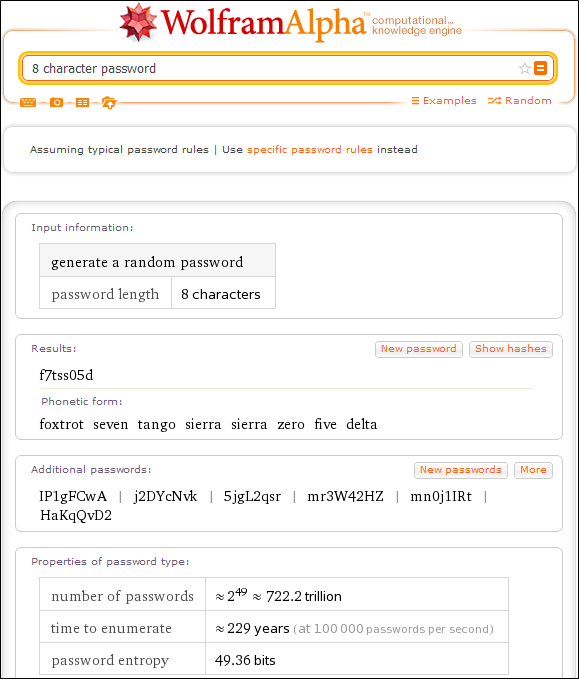The image size is (579, 679).
Task: Click the Show hashes button
Action: pos(511,349)
